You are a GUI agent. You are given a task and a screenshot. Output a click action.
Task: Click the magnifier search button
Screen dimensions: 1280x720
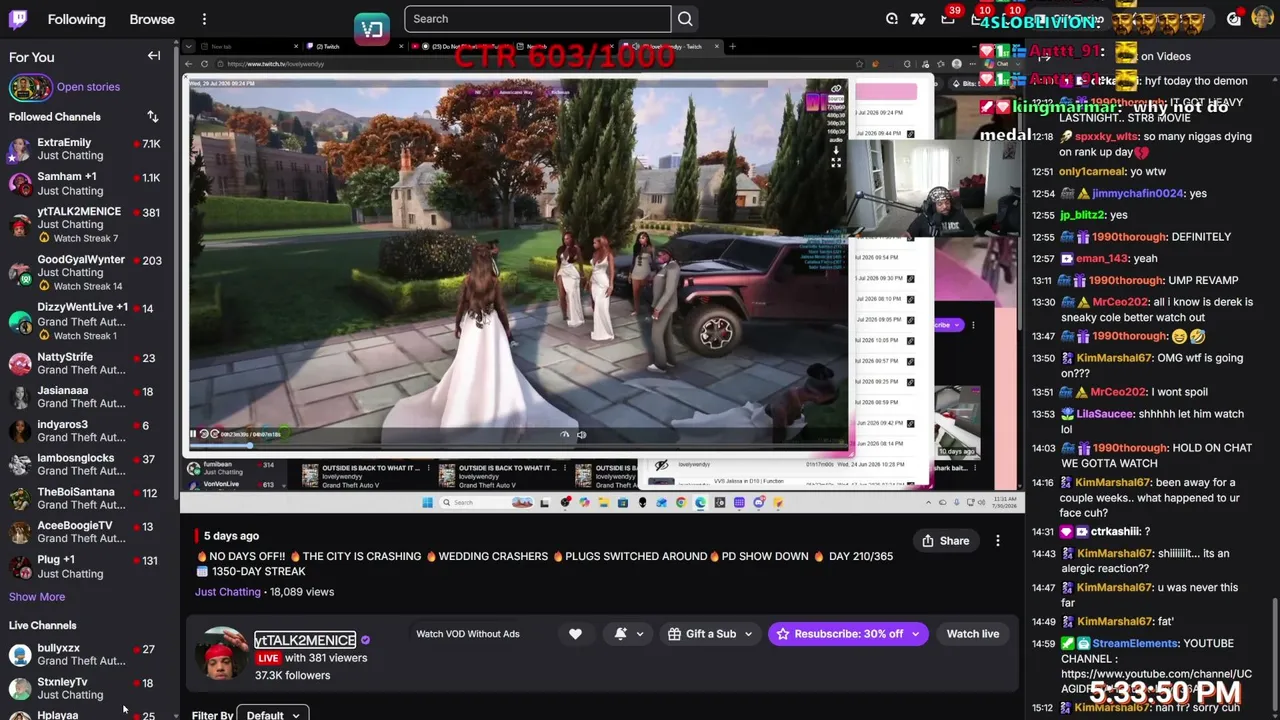coord(685,19)
